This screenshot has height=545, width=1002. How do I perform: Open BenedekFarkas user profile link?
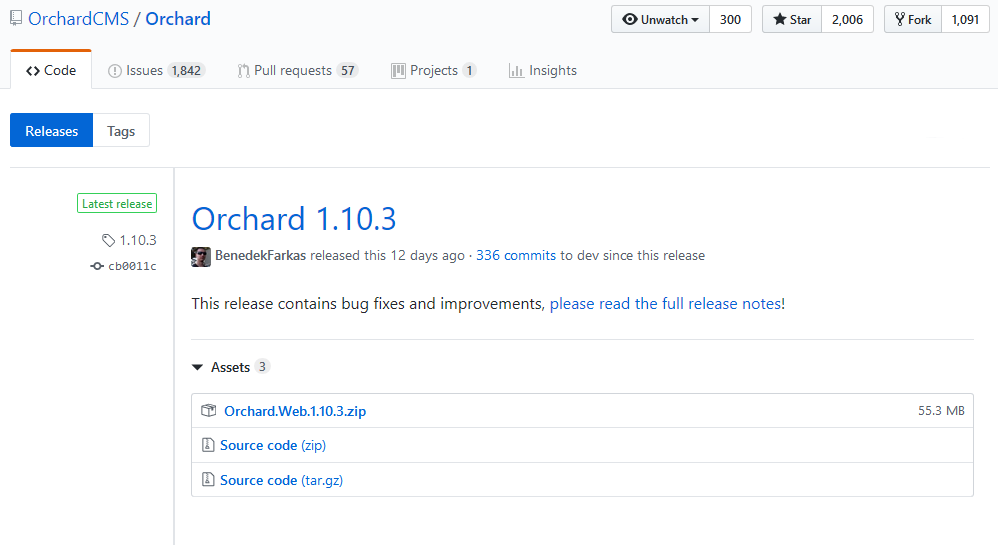coord(261,256)
